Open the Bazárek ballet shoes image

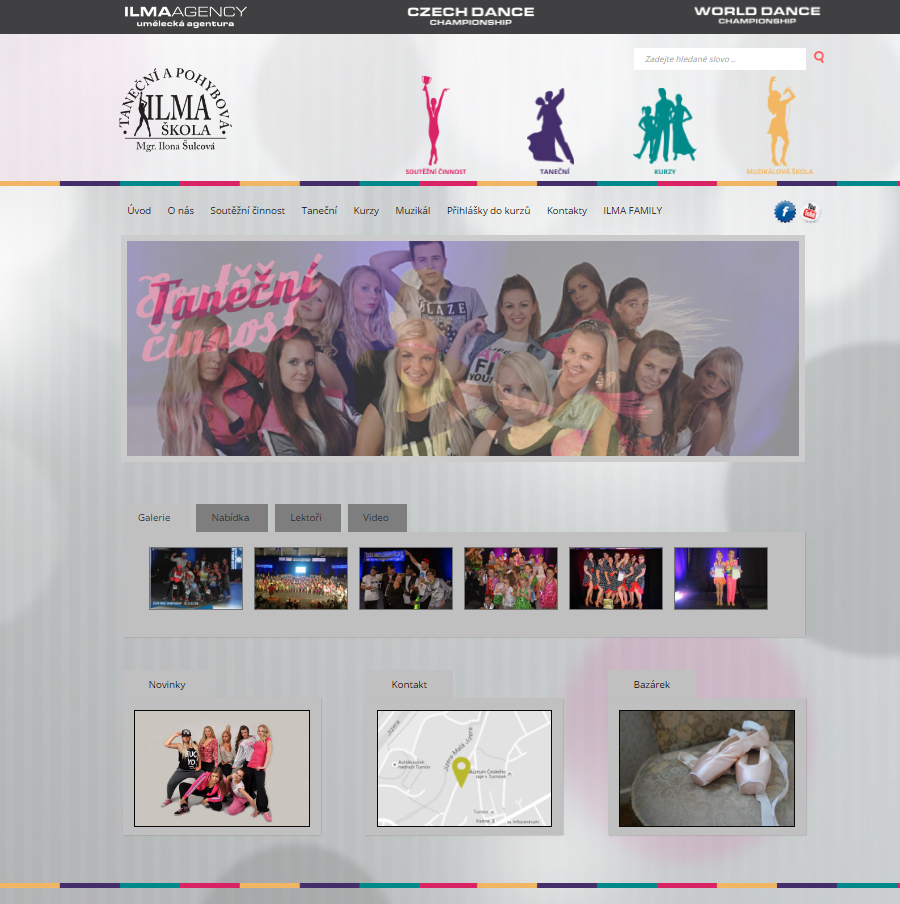pos(706,768)
